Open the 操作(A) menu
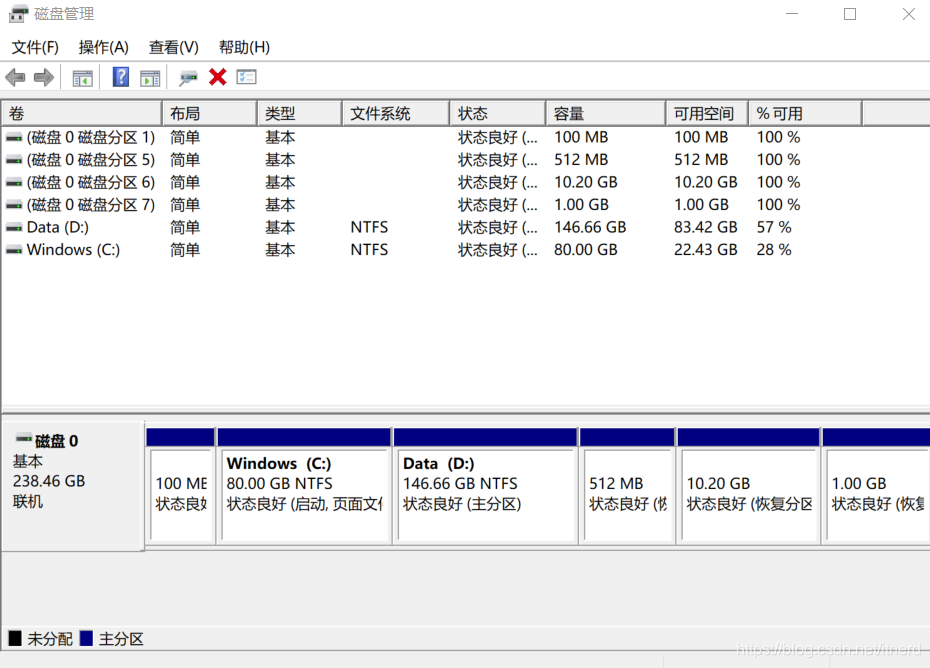This screenshot has width=930, height=668. pyautogui.click(x=103, y=47)
